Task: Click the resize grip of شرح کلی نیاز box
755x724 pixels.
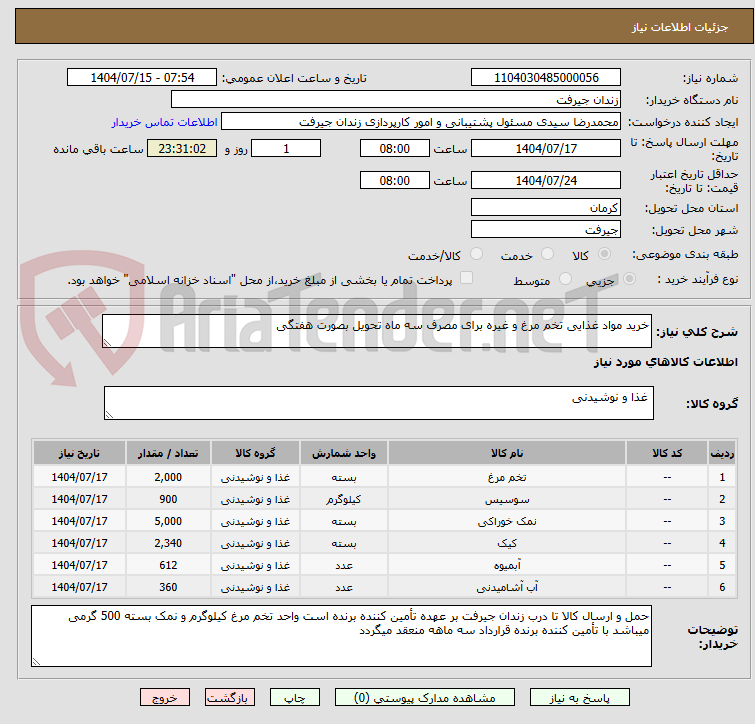Action: 107,342
